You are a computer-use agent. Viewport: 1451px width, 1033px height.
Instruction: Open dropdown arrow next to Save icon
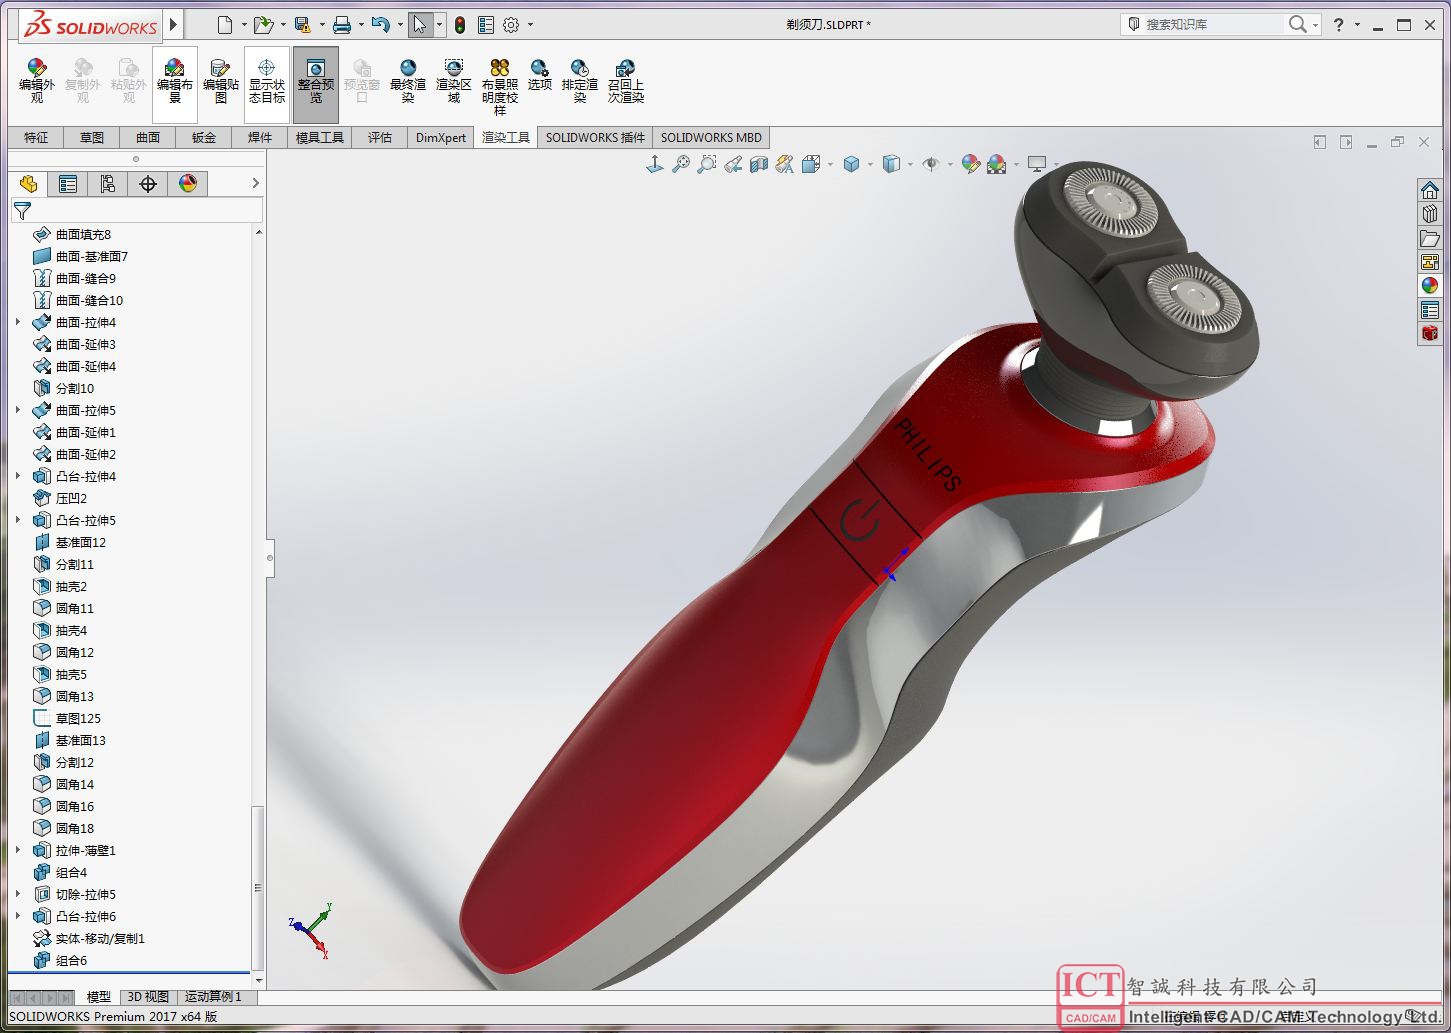click(322, 25)
